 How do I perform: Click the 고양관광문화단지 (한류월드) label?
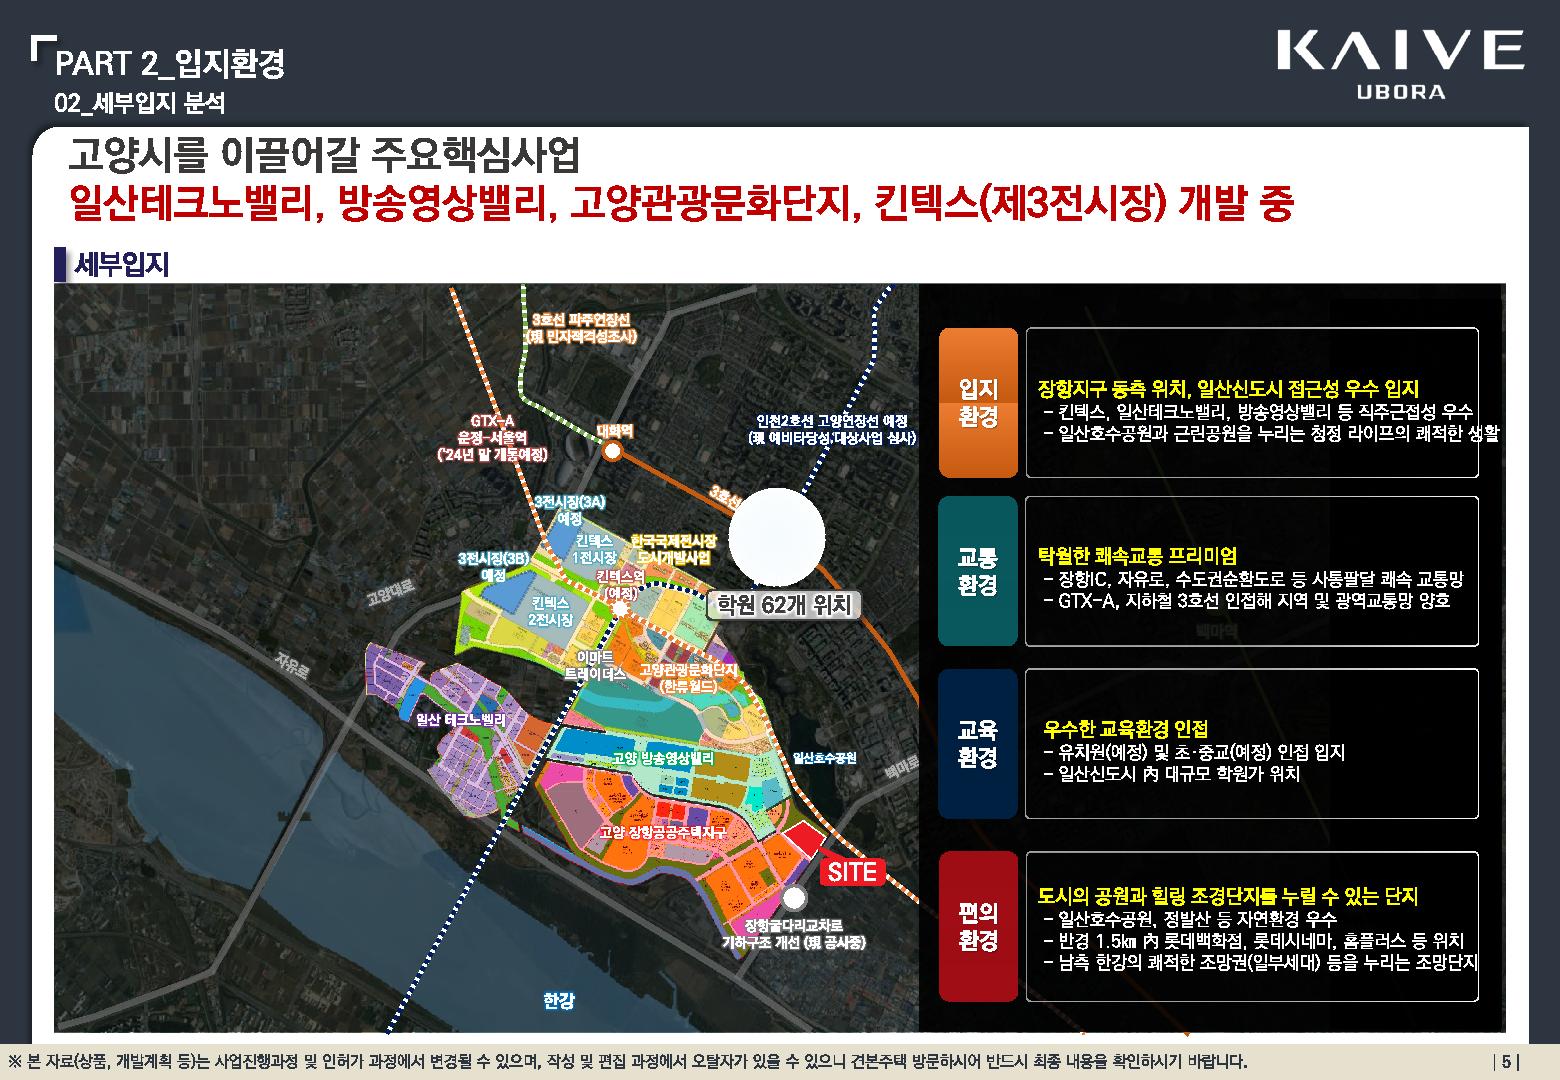coord(688,677)
